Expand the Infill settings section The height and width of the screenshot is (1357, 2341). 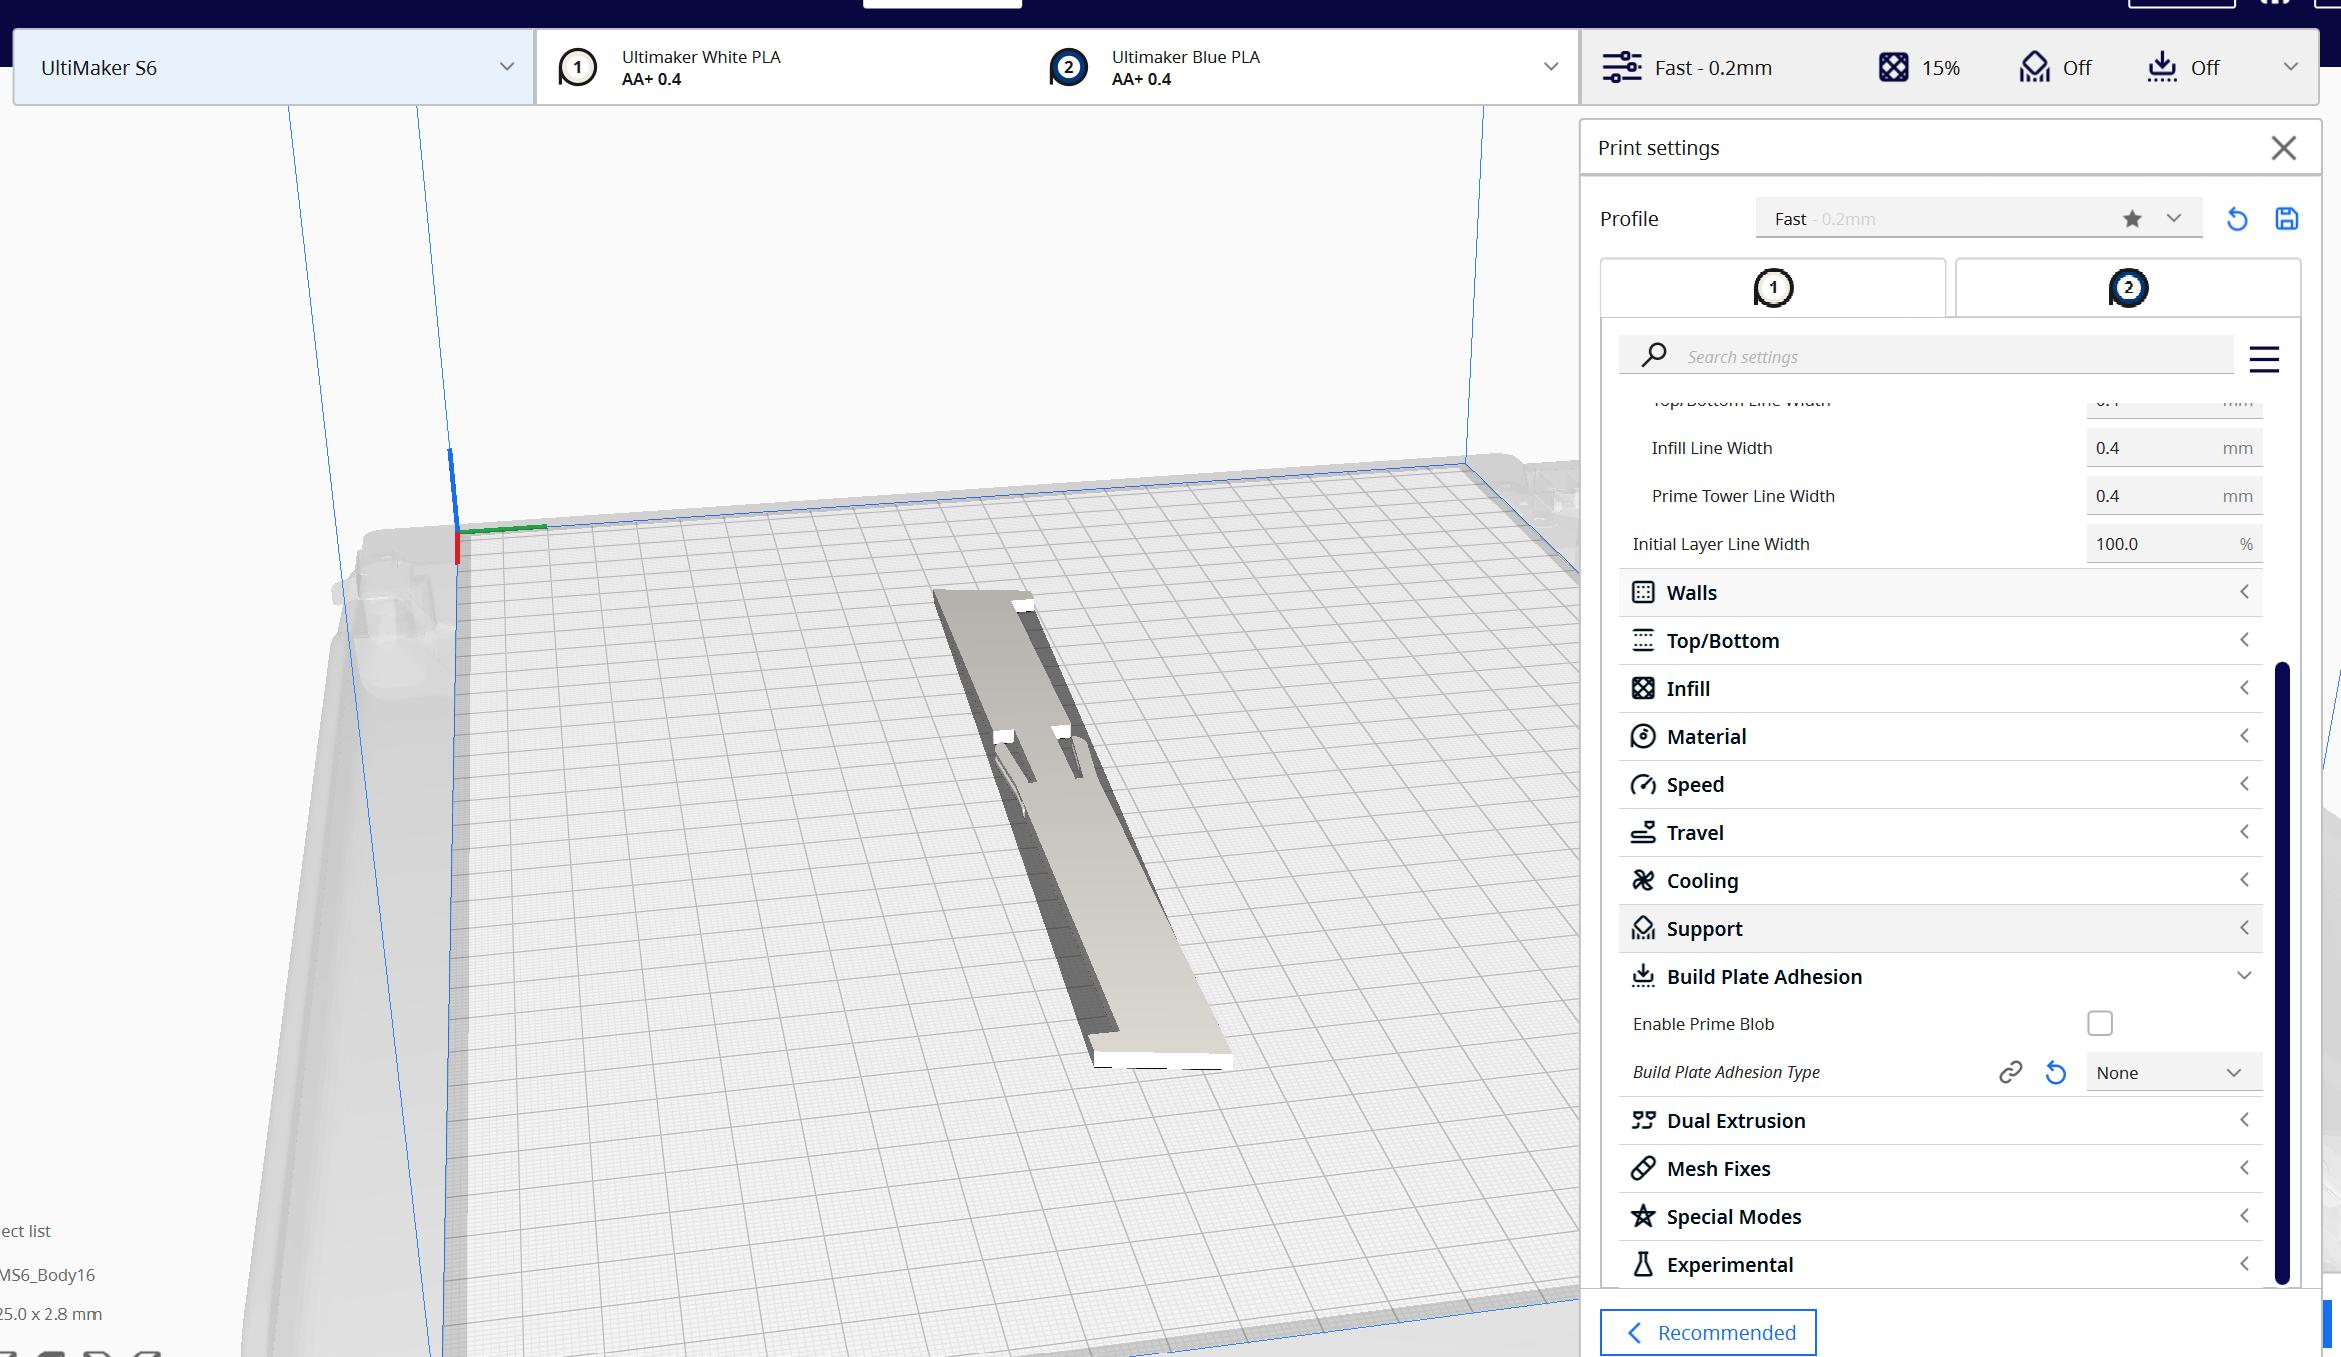click(1940, 688)
